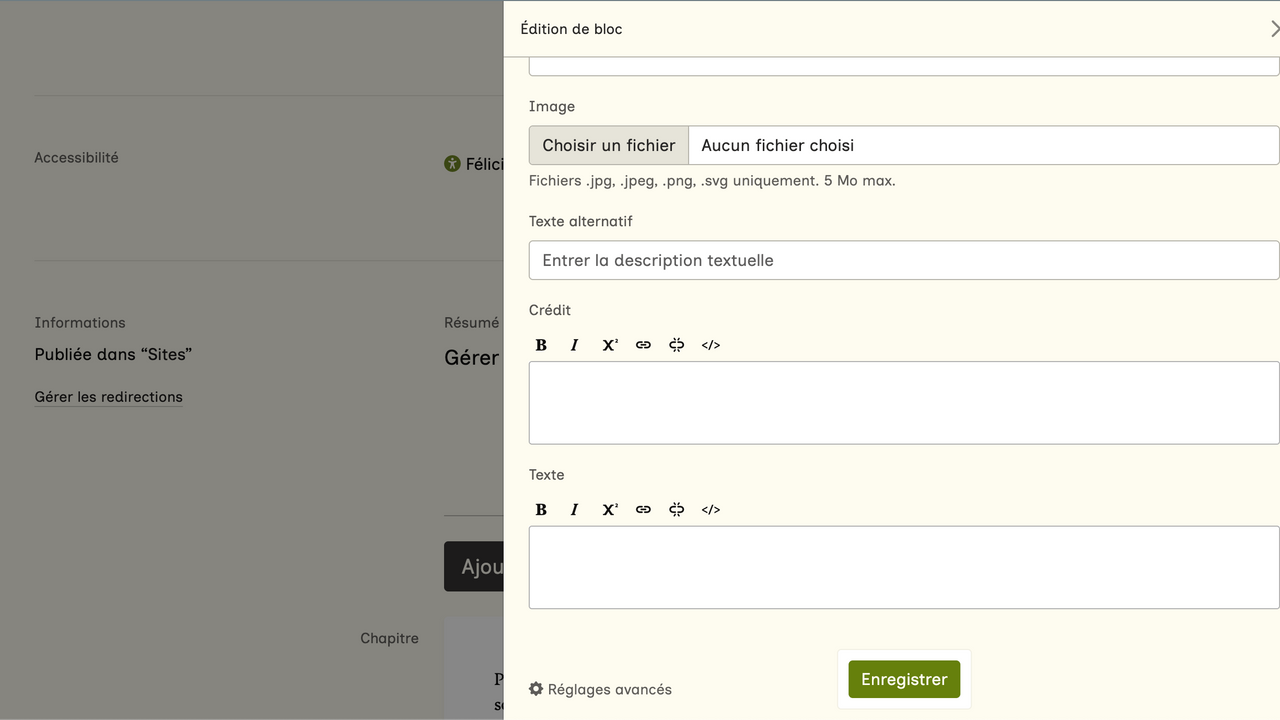The image size is (1280, 720).
Task: Save the block with Enregistrer
Action: [x=904, y=680]
